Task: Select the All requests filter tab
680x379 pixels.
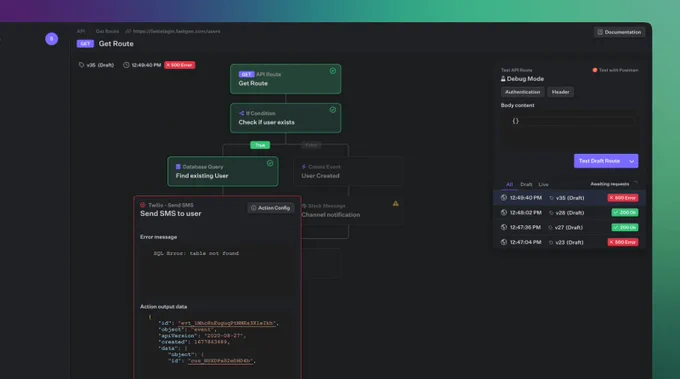Action: tap(510, 184)
